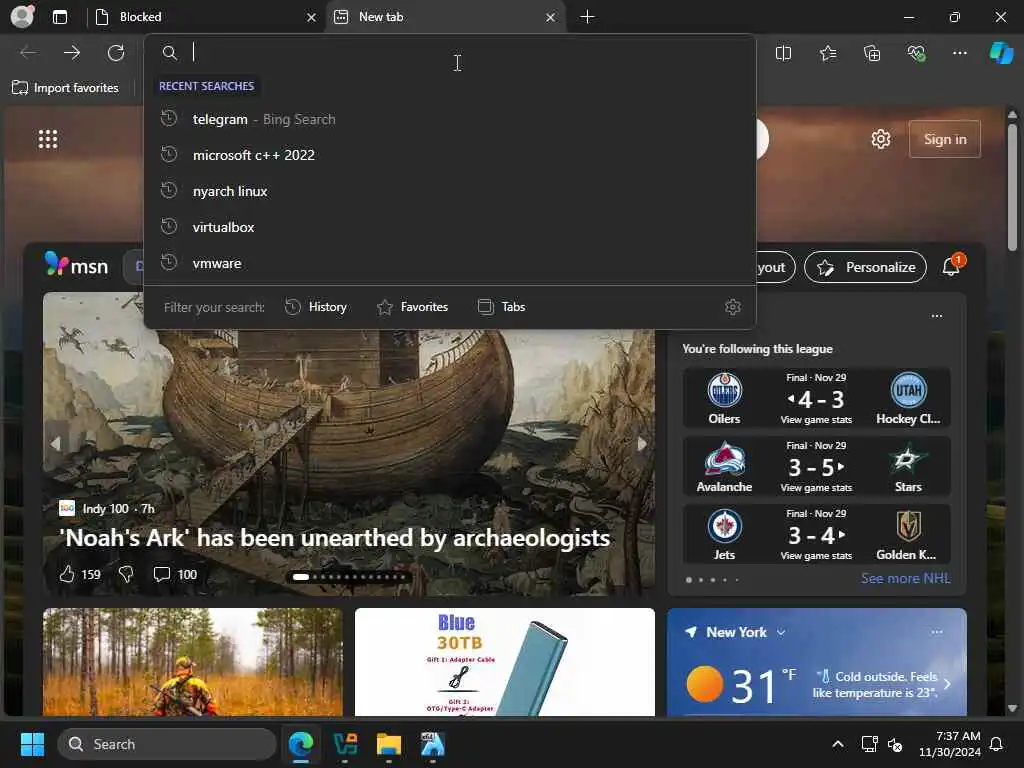The image size is (1024, 768).
Task: Show hidden system tray icons
Action: point(838,744)
